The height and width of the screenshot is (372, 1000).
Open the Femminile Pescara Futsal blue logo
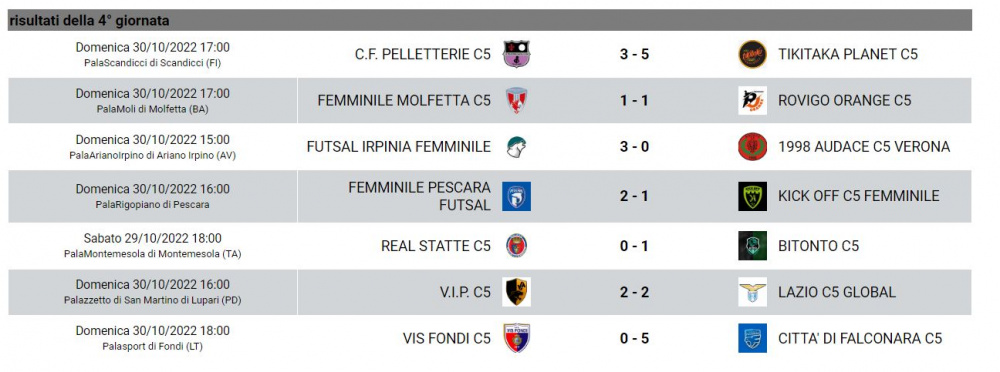[x=516, y=196]
